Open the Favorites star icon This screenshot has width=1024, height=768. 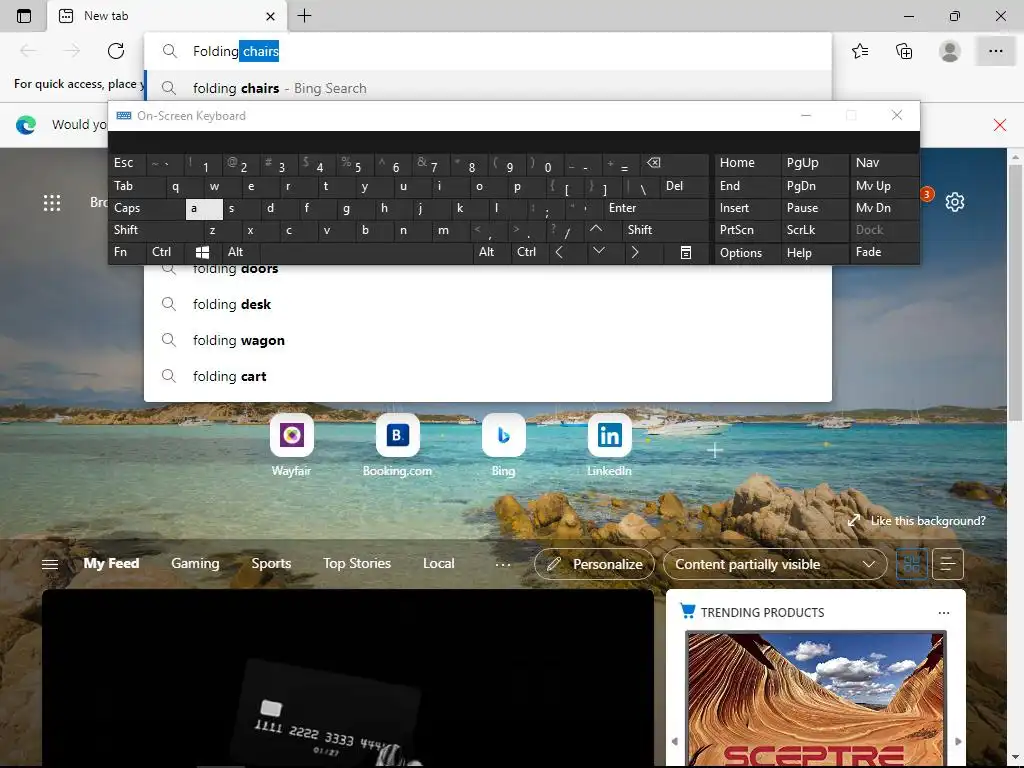pyautogui.click(x=860, y=51)
